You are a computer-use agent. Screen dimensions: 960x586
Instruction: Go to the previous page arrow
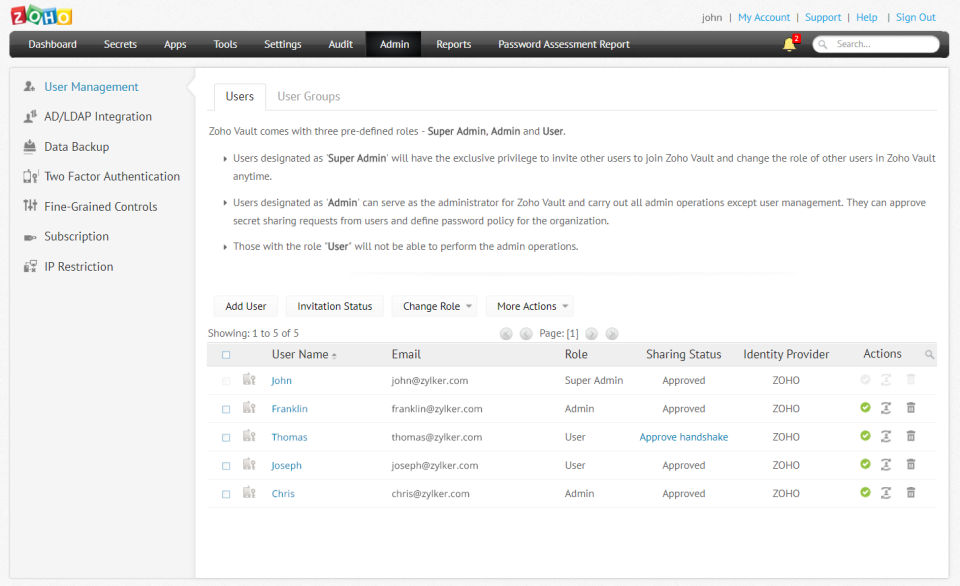(x=526, y=334)
